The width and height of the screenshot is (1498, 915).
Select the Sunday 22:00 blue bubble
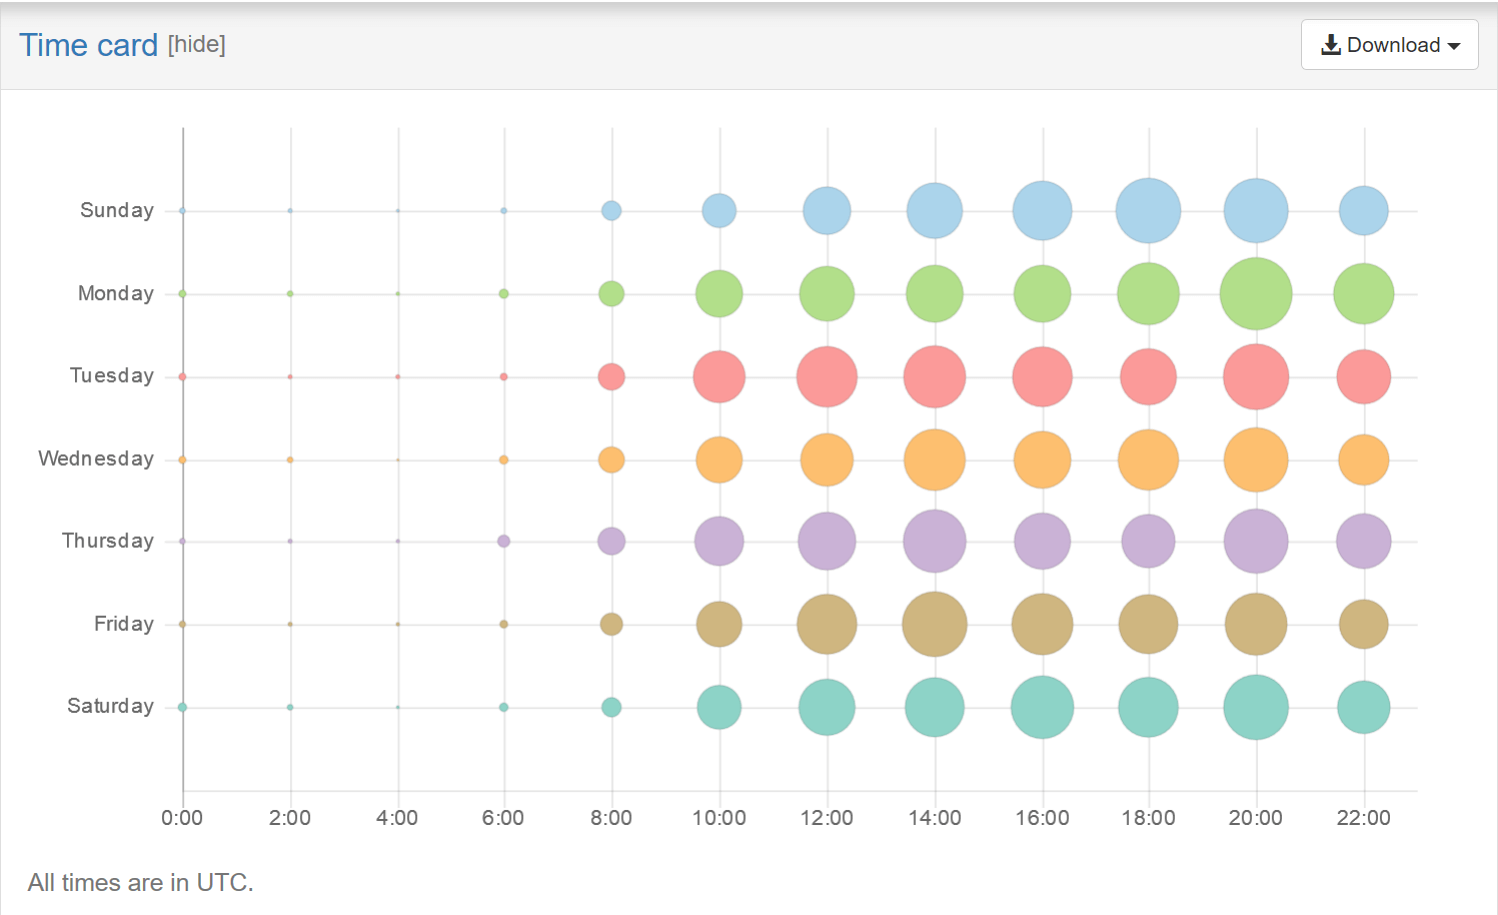pyautogui.click(x=1364, y=211)
